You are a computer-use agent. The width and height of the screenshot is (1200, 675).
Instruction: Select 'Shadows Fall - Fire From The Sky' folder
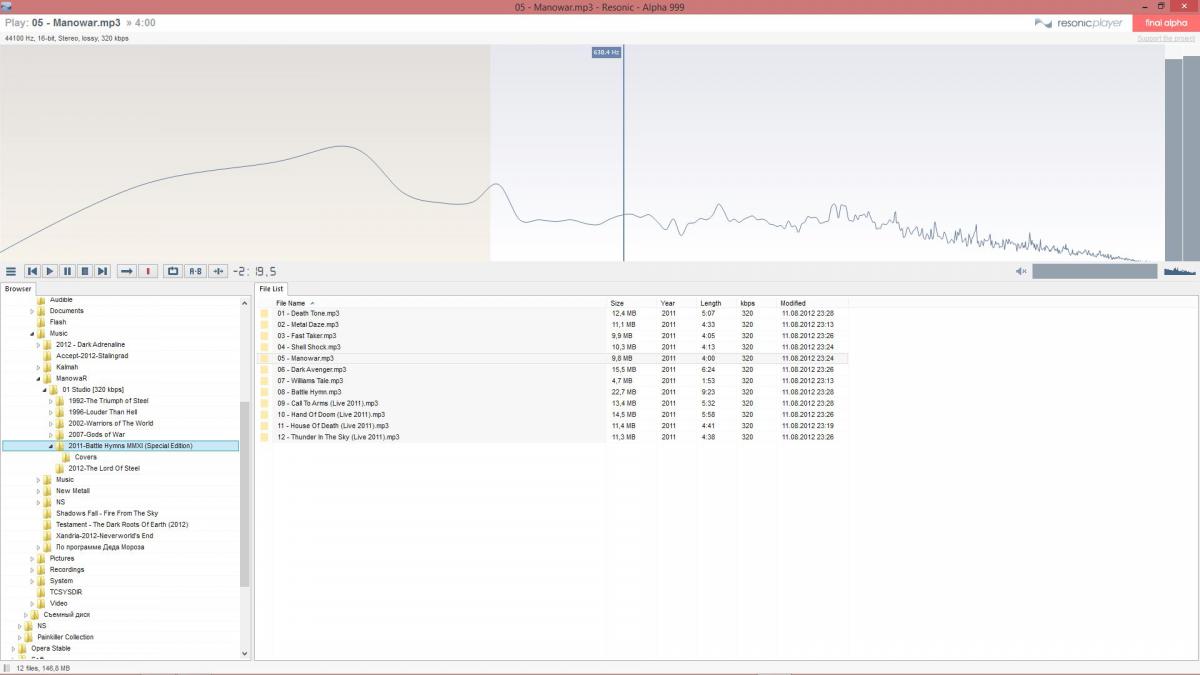pos(107,513)
